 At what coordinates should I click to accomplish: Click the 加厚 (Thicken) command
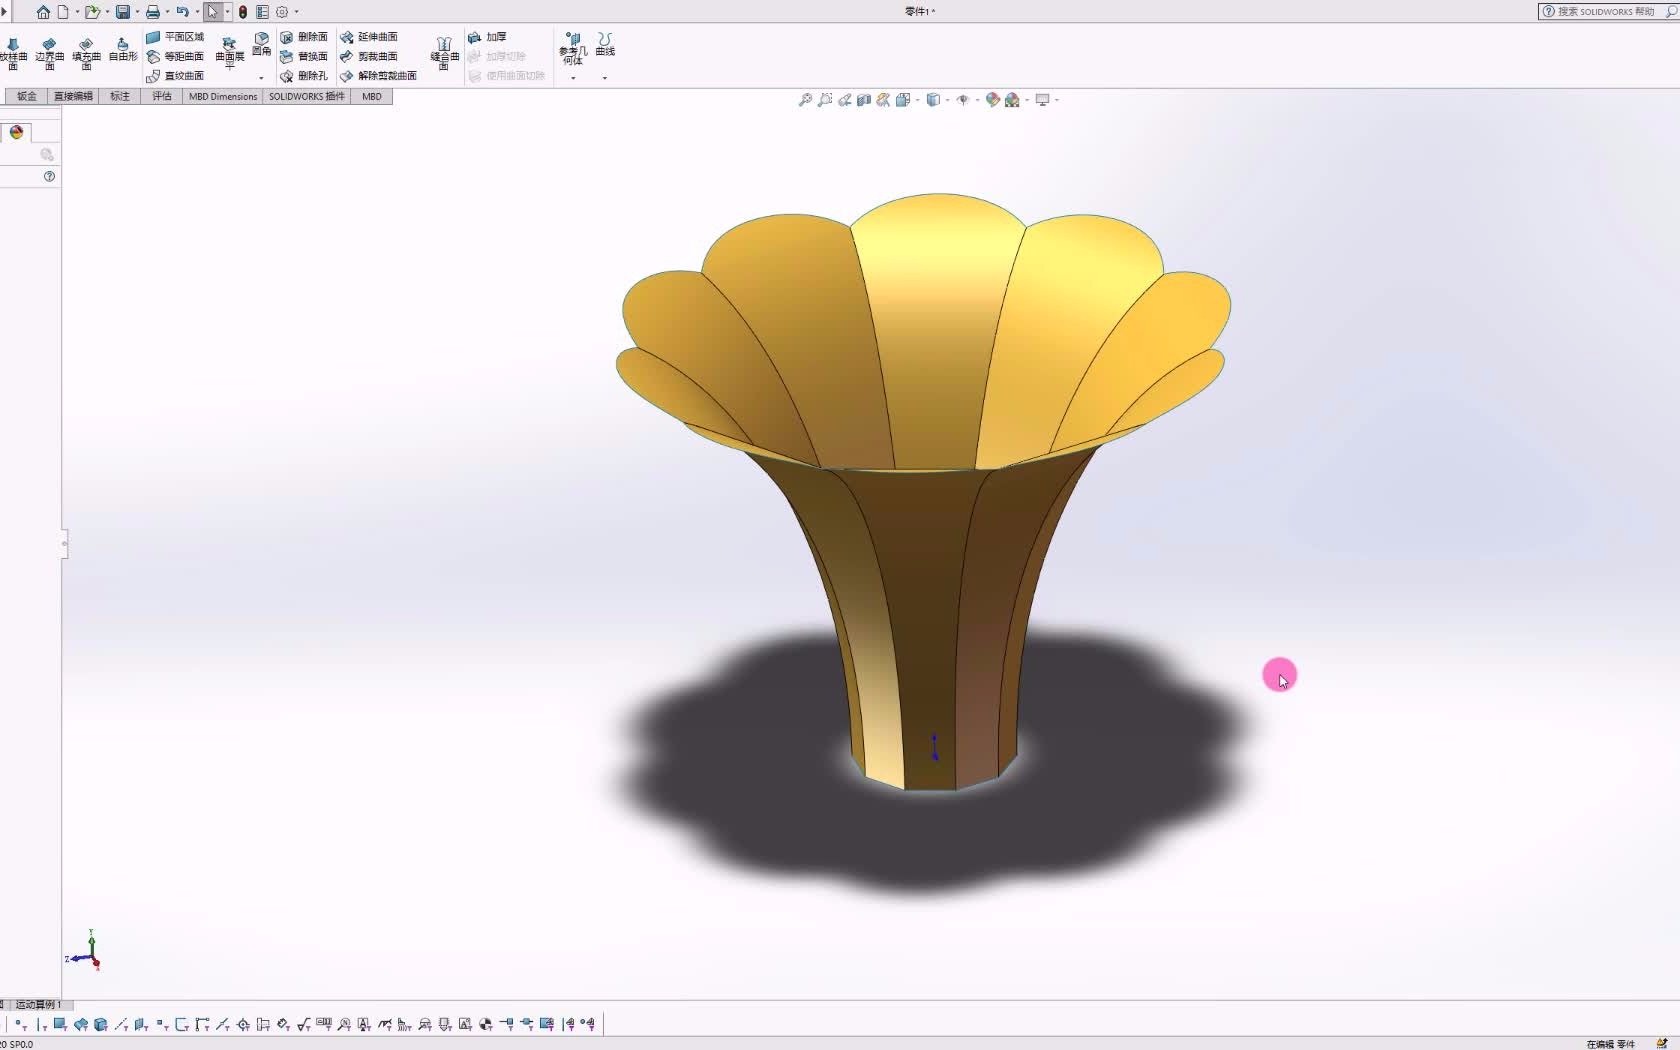click(x=488, y=37)
